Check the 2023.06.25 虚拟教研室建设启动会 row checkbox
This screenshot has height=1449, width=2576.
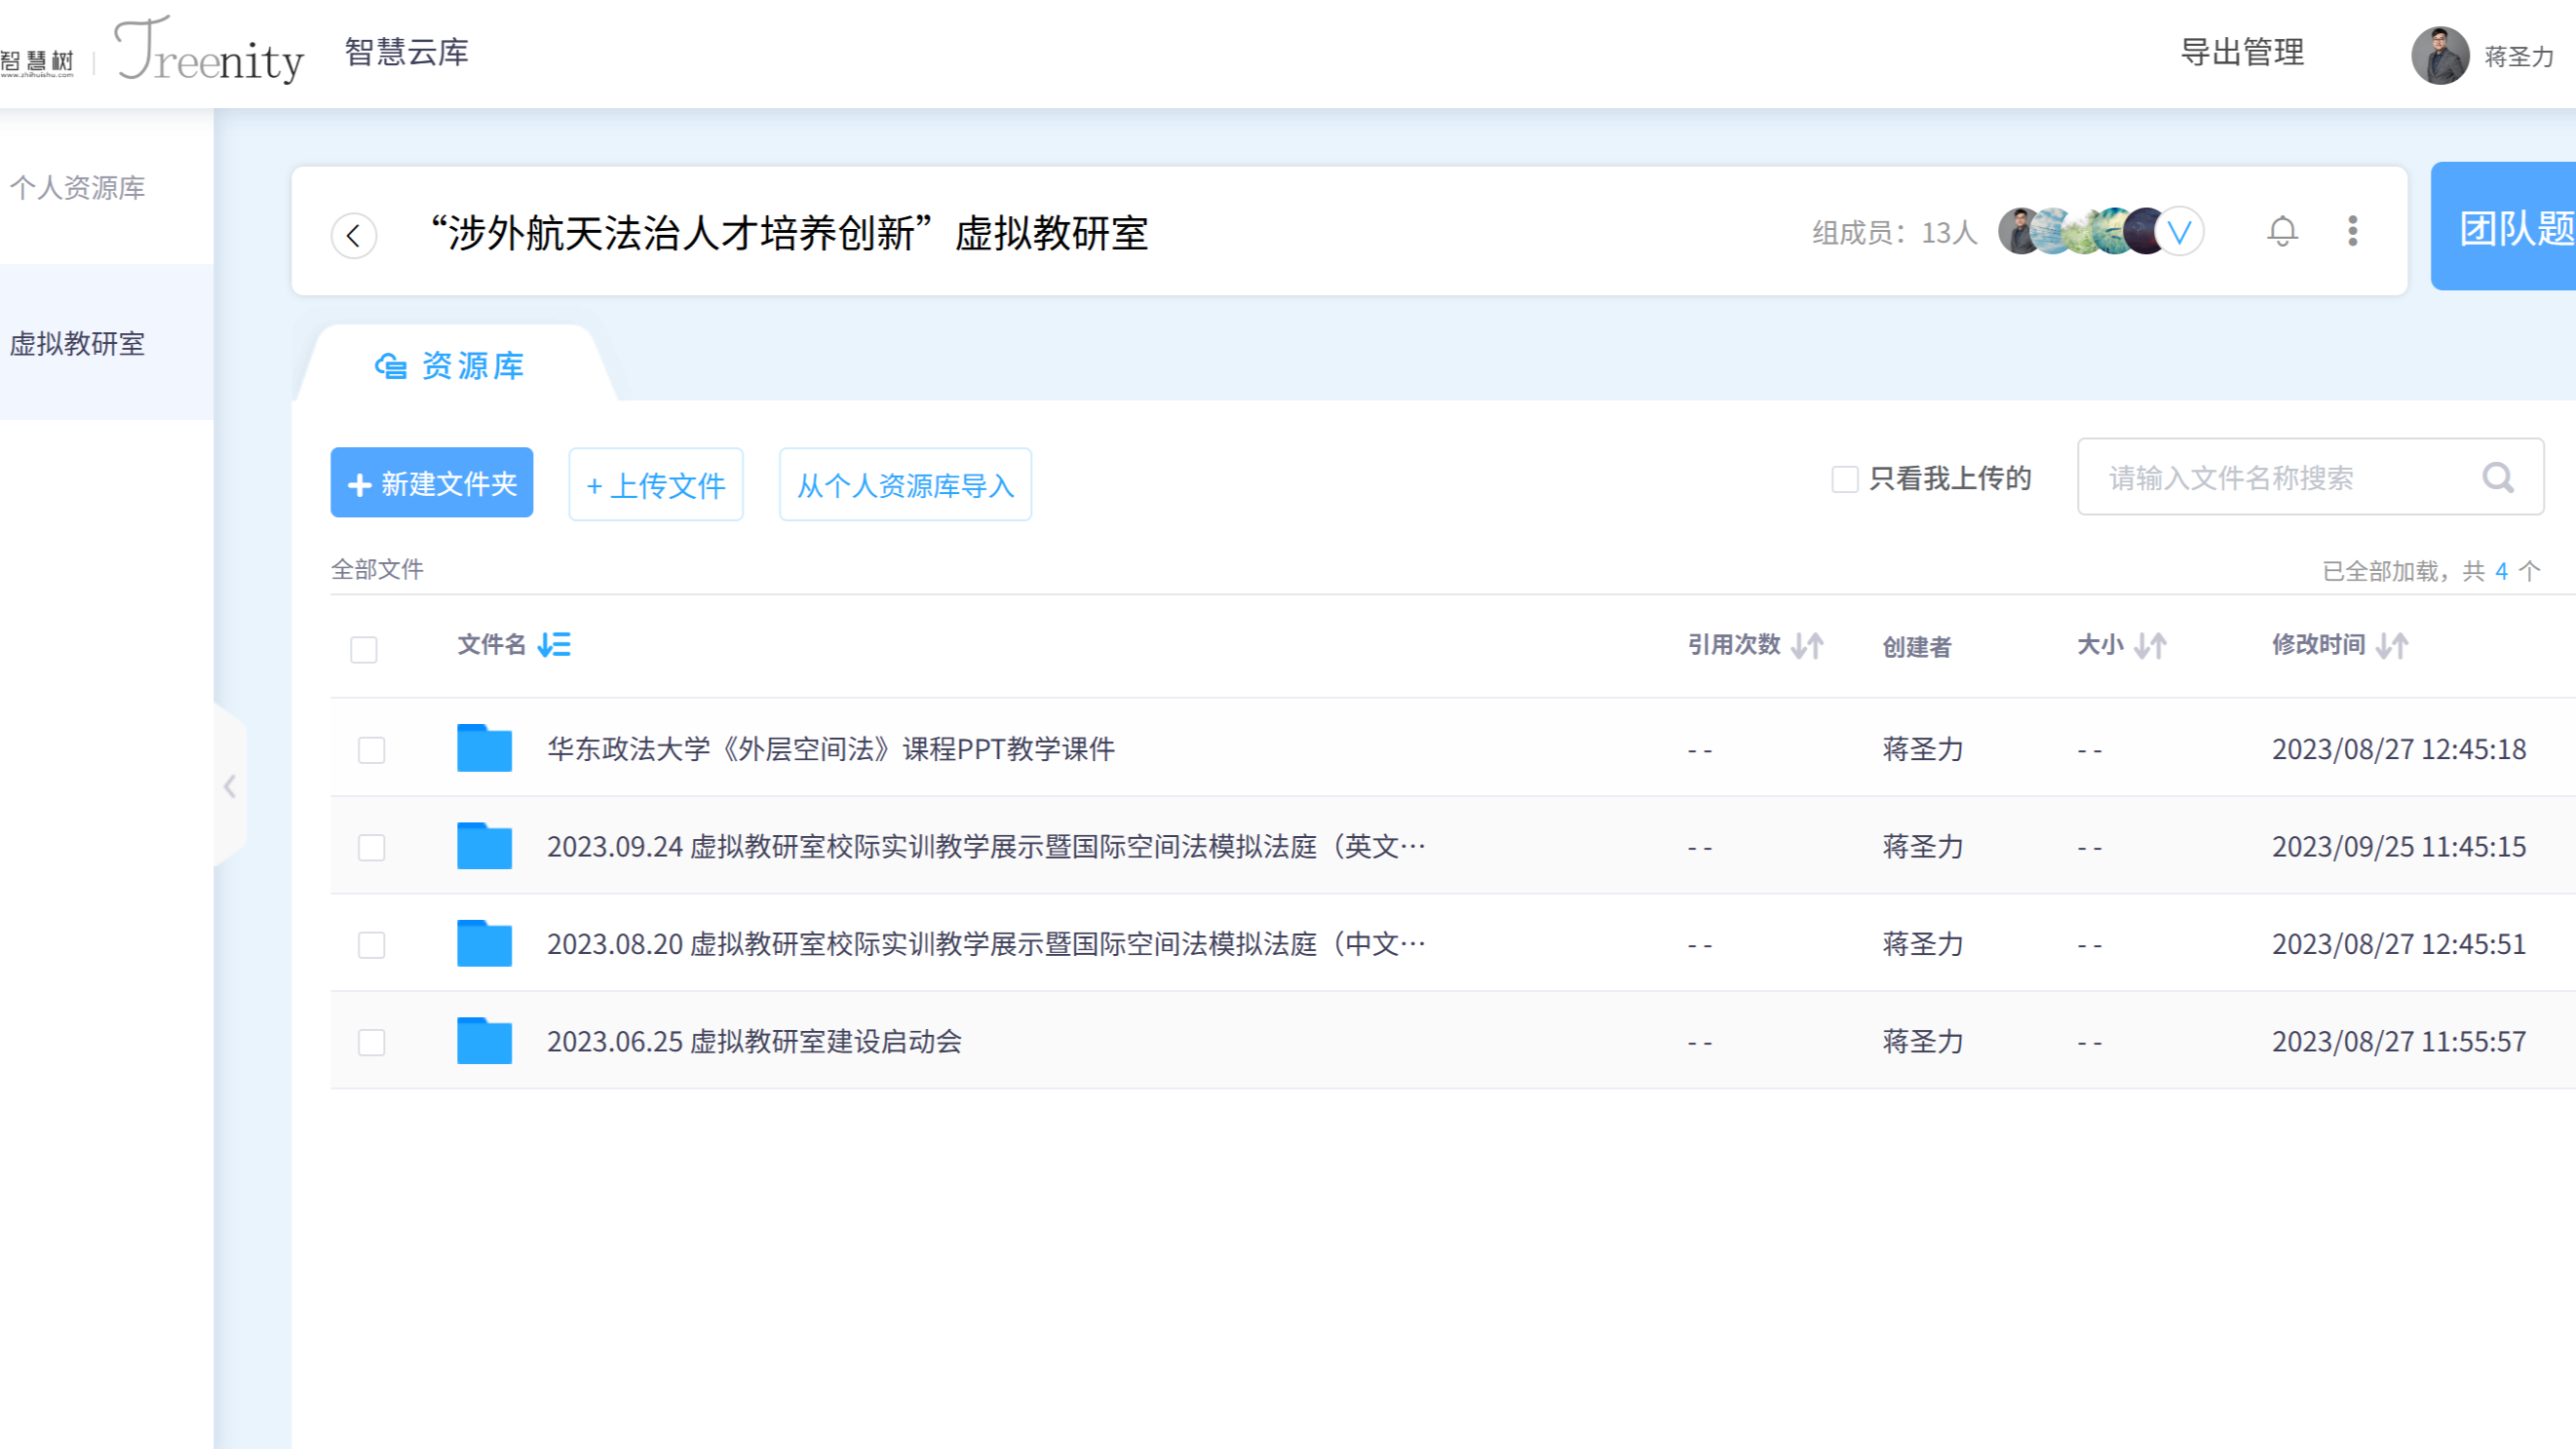point(371,1041)
